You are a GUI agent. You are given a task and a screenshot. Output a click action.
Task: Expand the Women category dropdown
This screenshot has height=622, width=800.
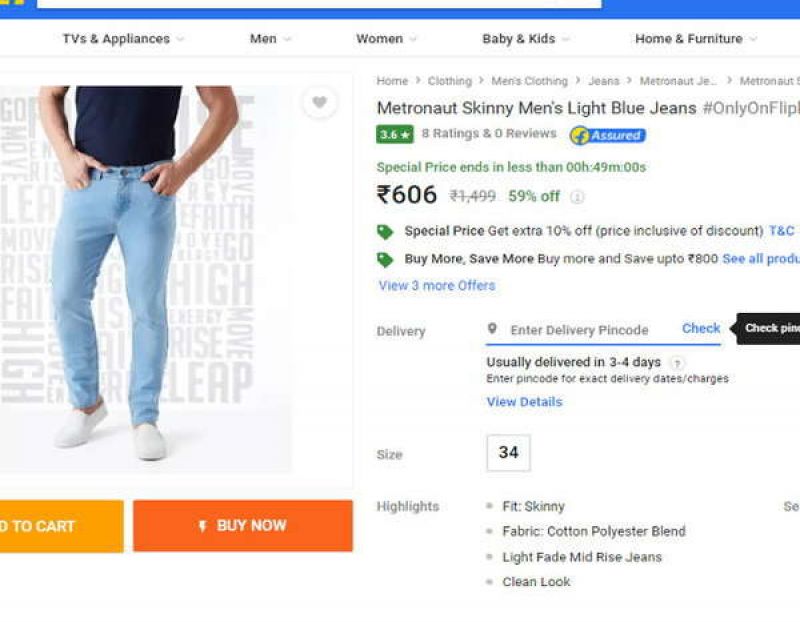tap(380, 39)
